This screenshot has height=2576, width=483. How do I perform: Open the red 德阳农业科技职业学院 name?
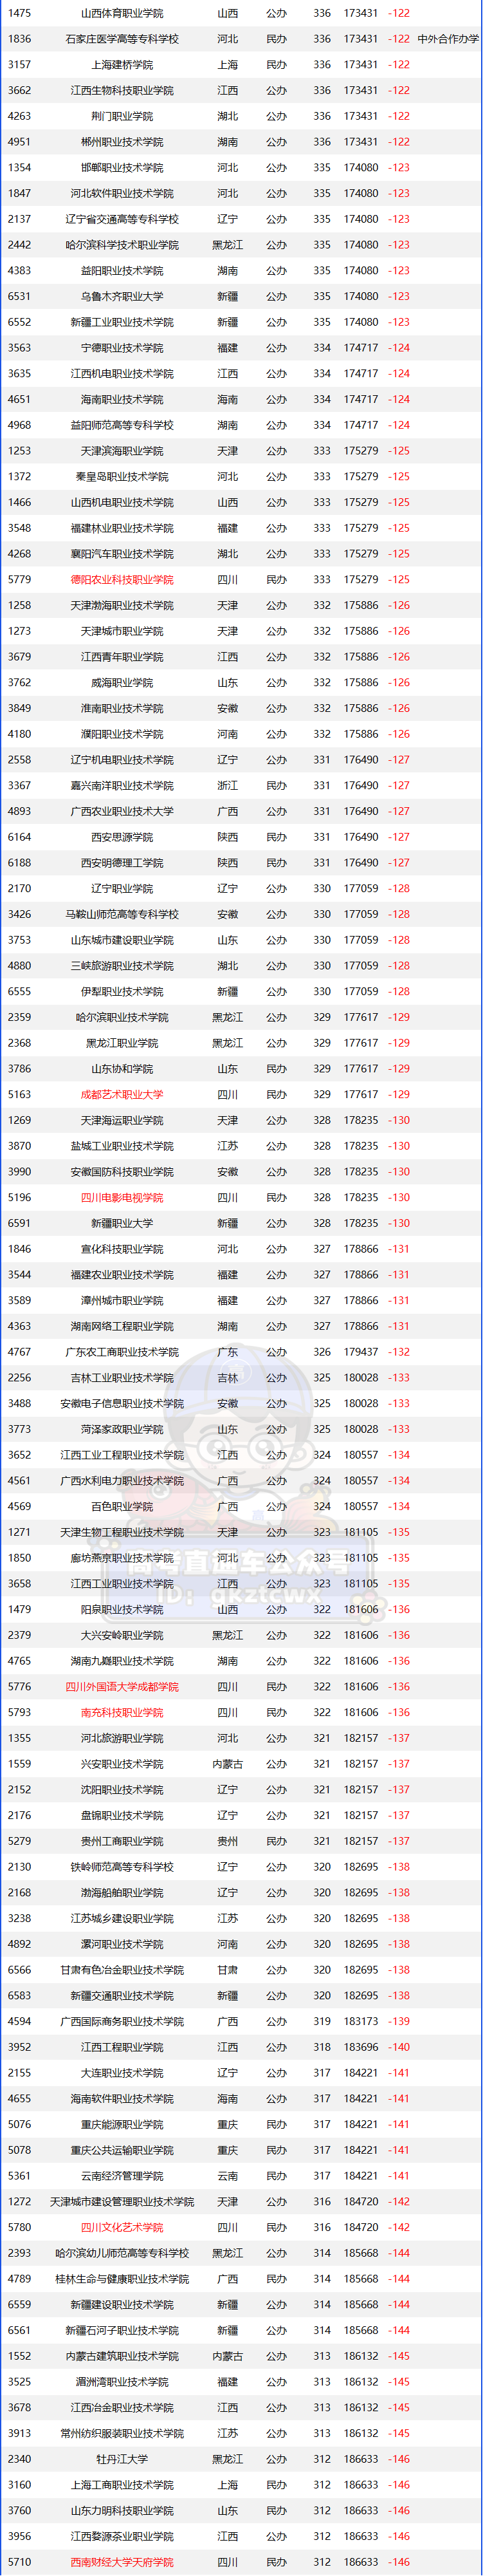(x=122, y=580)
